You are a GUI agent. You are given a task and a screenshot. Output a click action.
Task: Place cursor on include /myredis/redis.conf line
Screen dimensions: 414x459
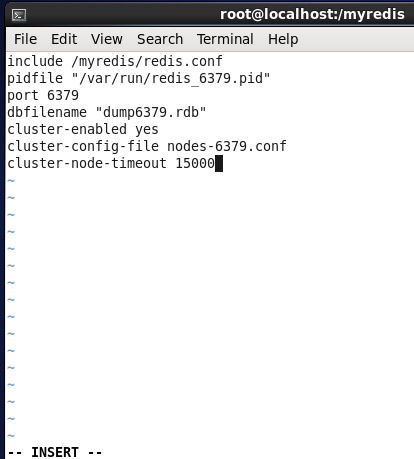[x=115, y=61]
